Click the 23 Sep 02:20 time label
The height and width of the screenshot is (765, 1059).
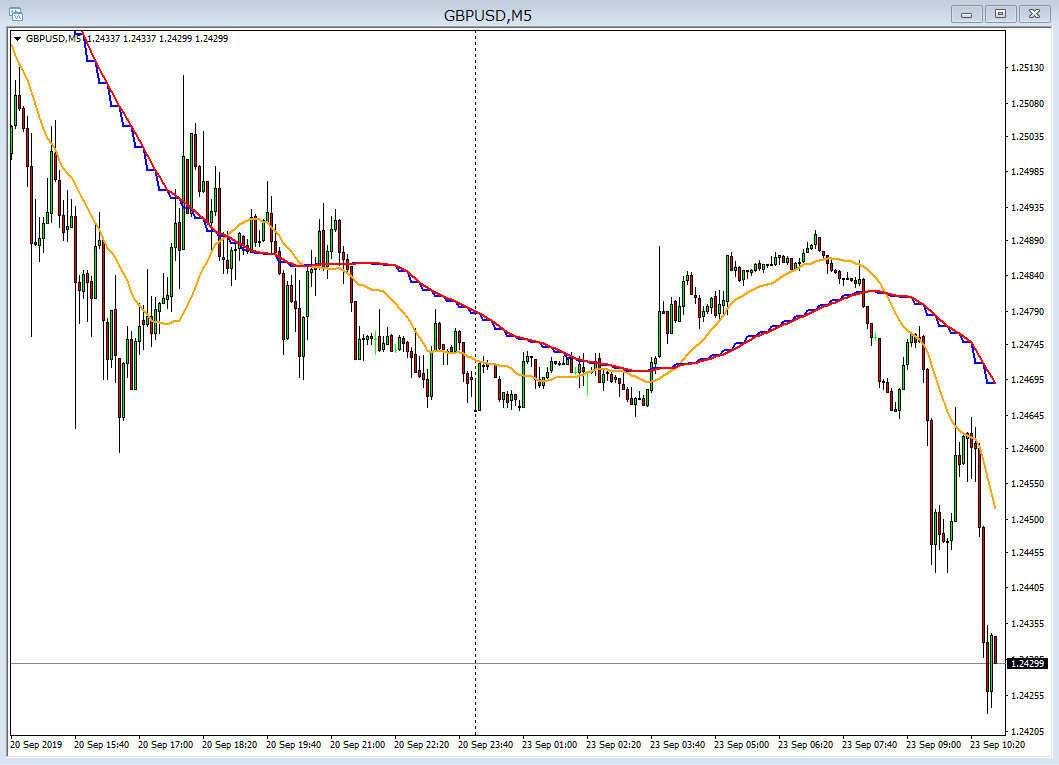click(x=613, y=745)
